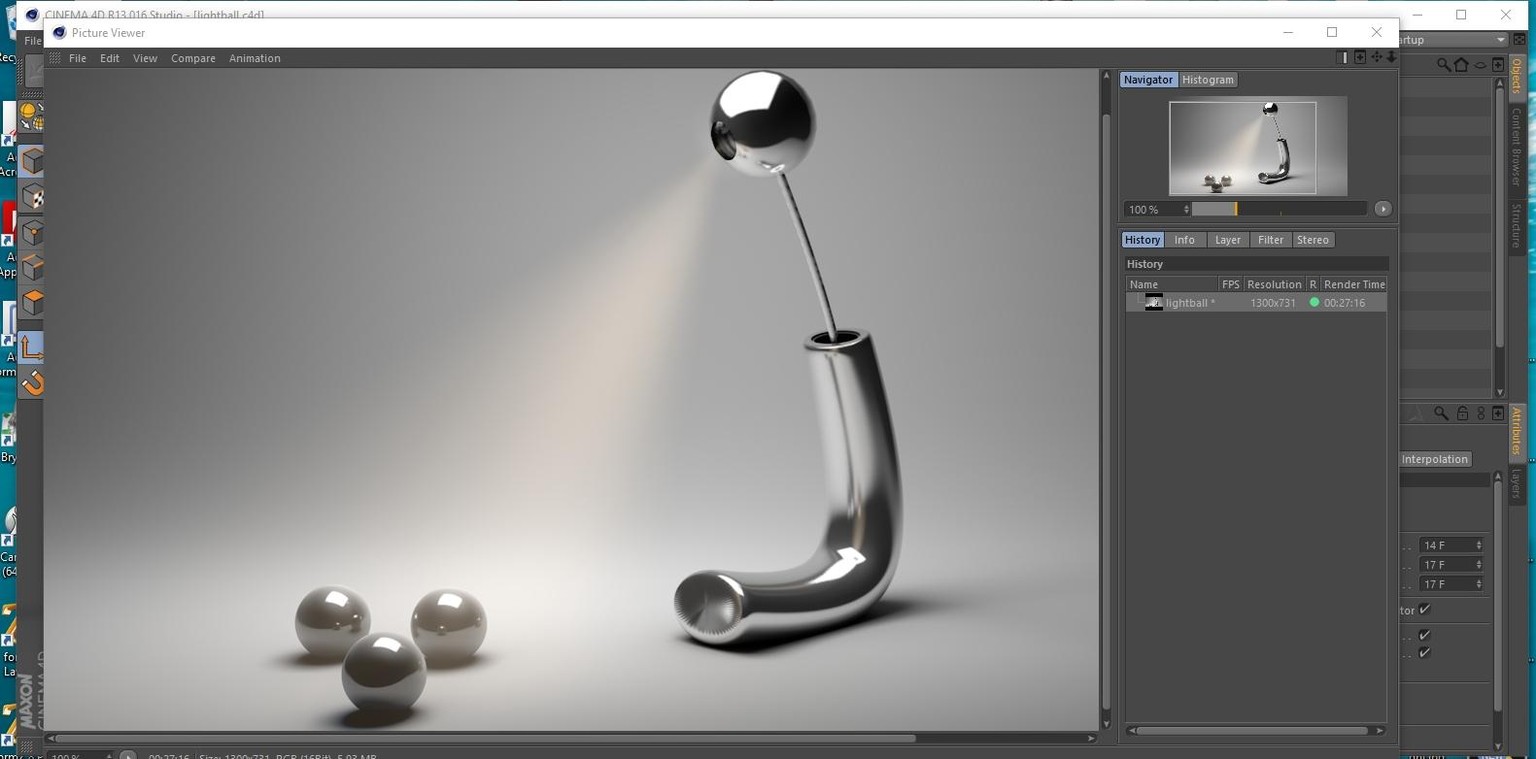Screen dimensions: 1536x759
Task: Click the R column header
Action: coord(1313,285)
